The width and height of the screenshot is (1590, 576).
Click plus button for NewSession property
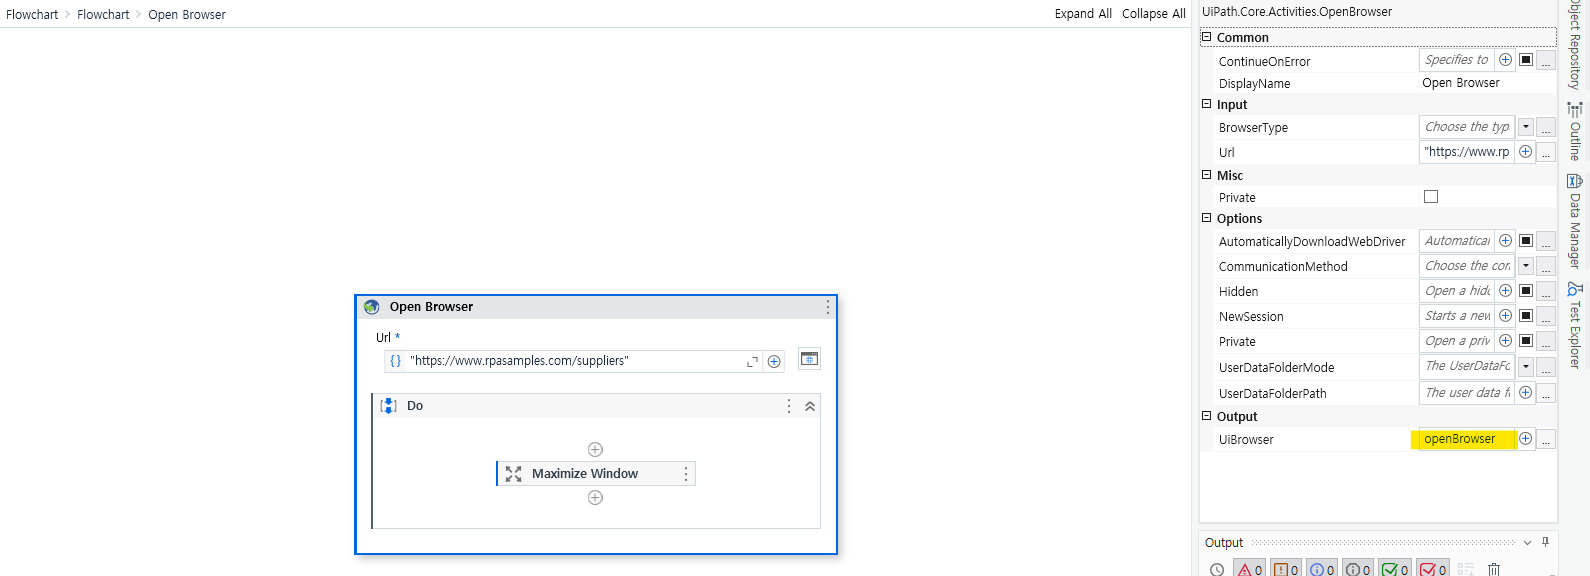click(1505, 316)
